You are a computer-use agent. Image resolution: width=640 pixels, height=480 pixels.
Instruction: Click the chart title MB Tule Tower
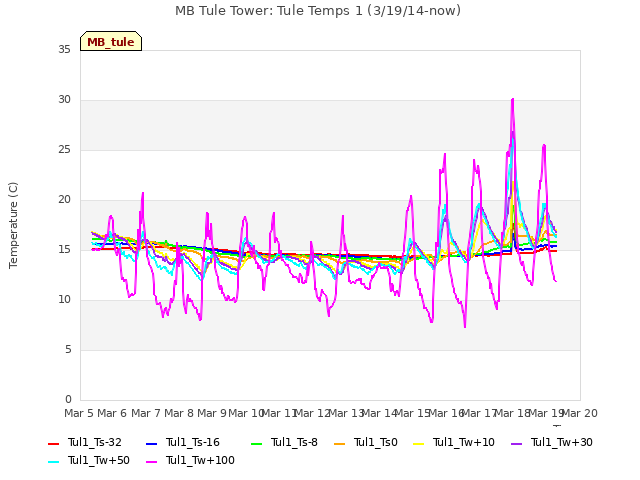[318, 11]
